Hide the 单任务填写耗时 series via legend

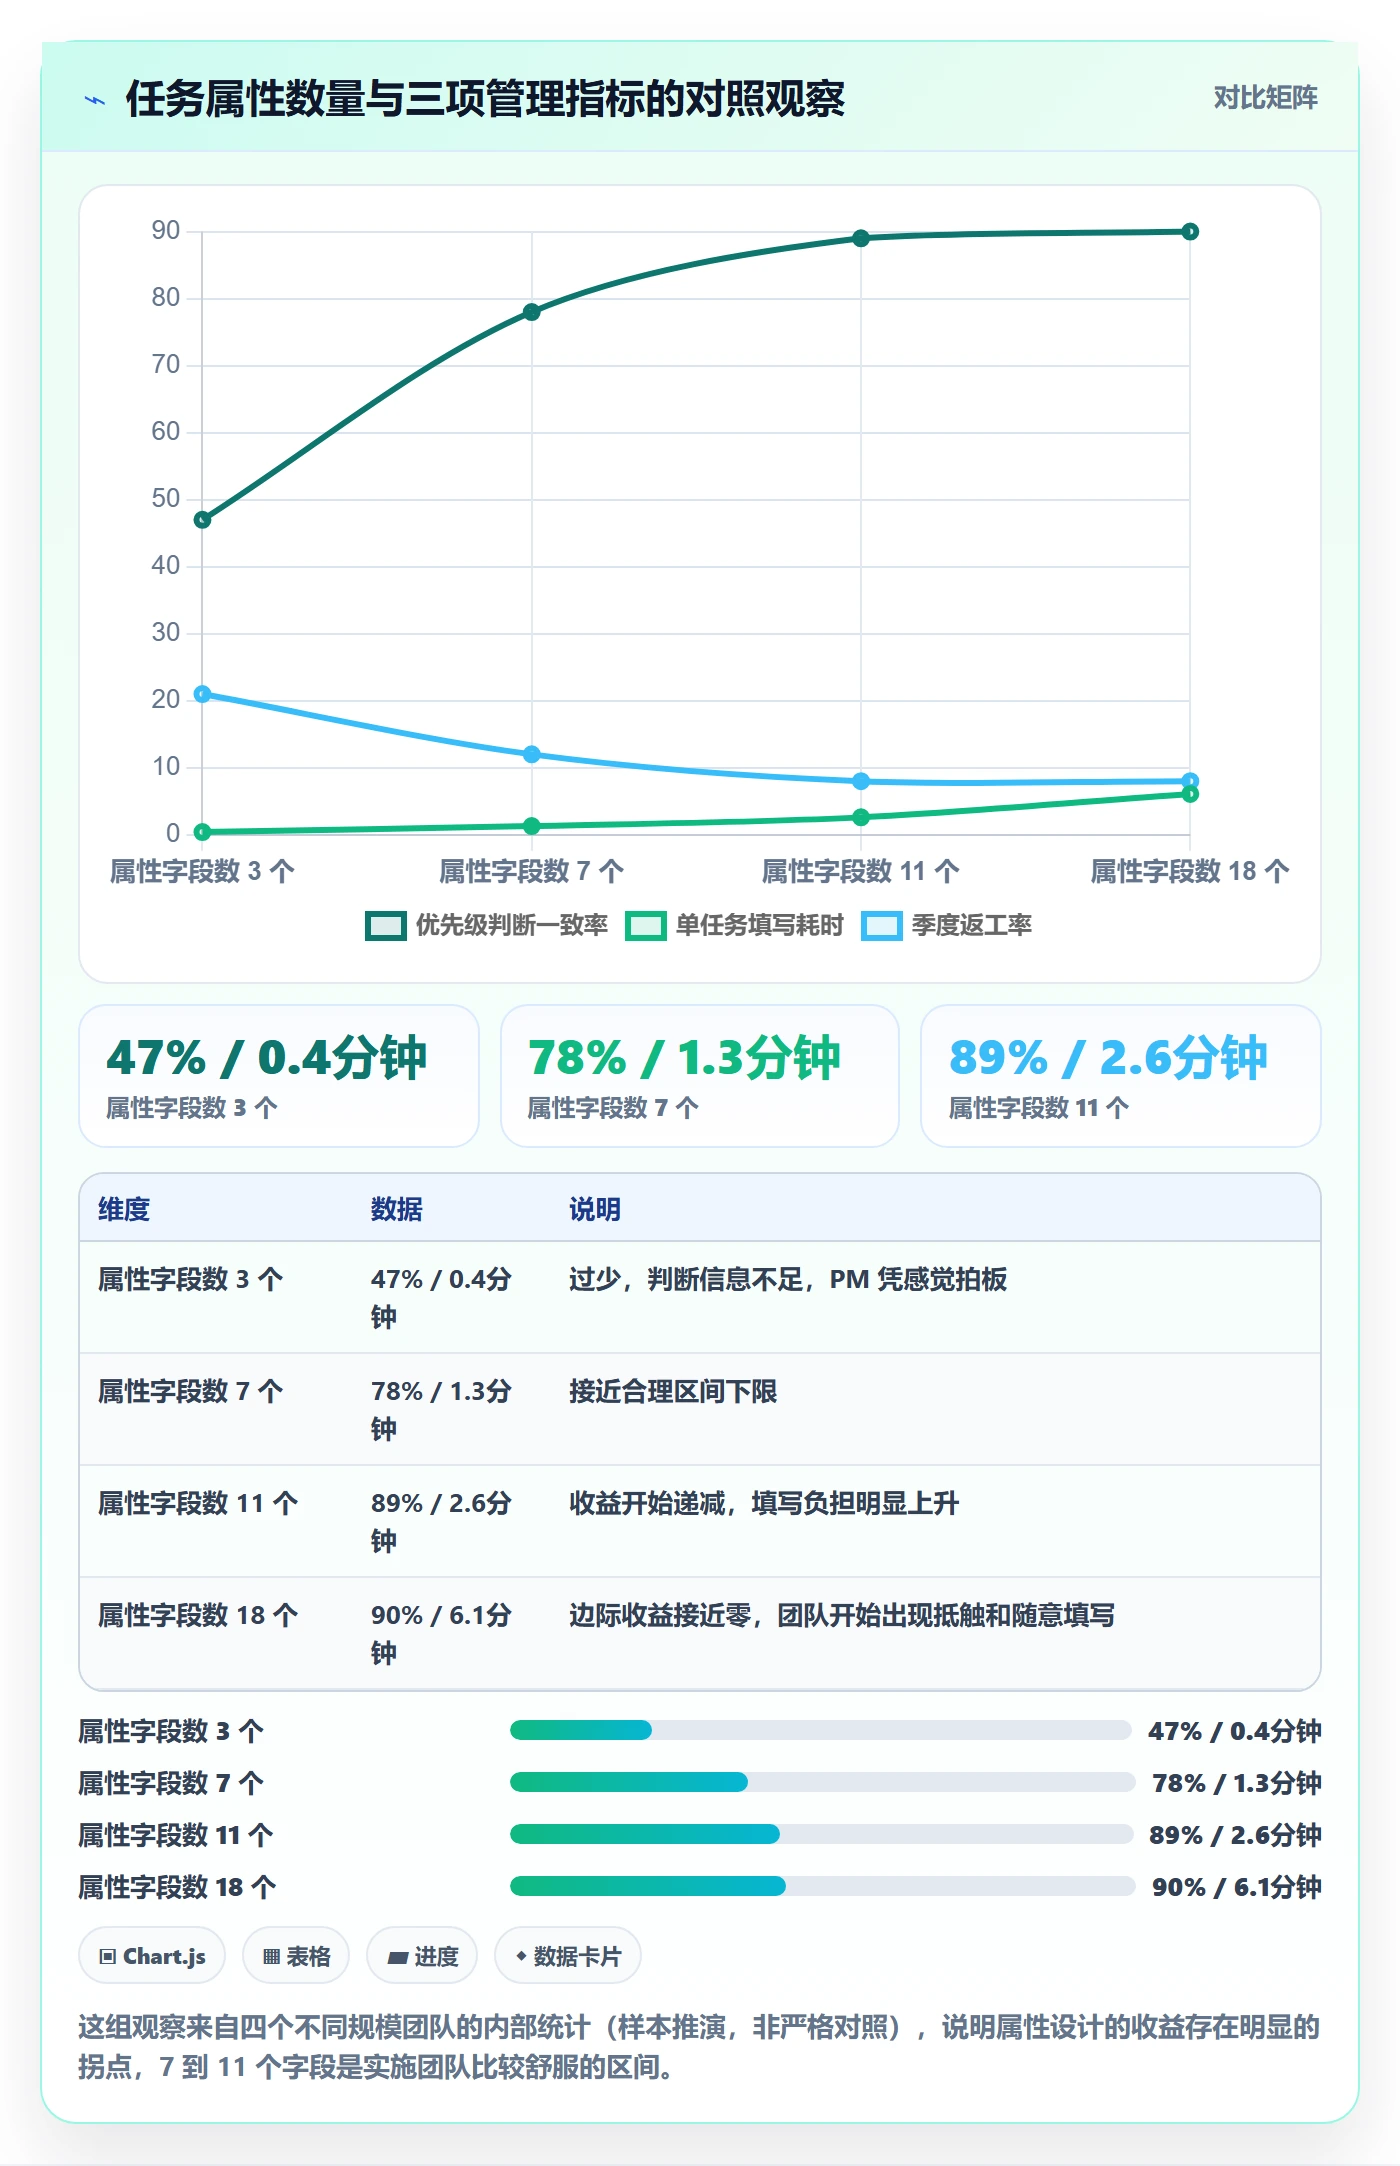(x=735, y=925)
